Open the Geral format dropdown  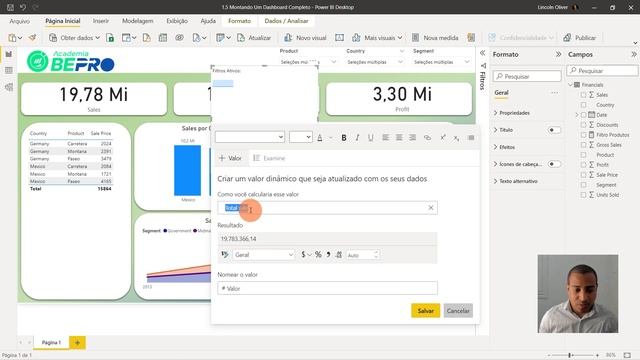click(264, 255)
